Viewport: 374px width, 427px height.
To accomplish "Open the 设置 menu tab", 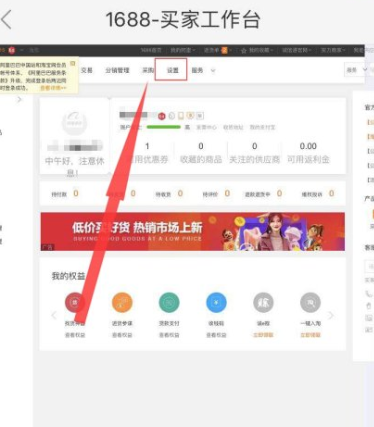I will click(x=173, y=70).
